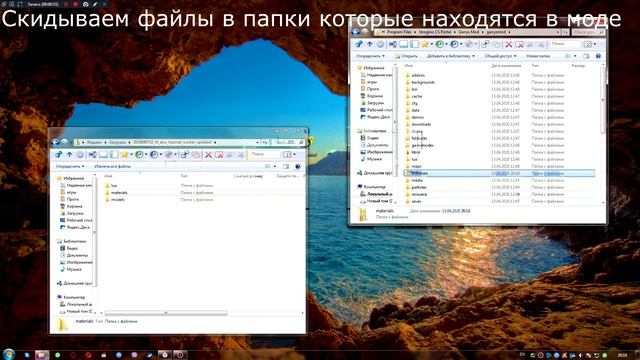Viewport: 640px width, 360px height.
Task: Click Windows Start orb on taskbar
Action: tap(9, 354)
